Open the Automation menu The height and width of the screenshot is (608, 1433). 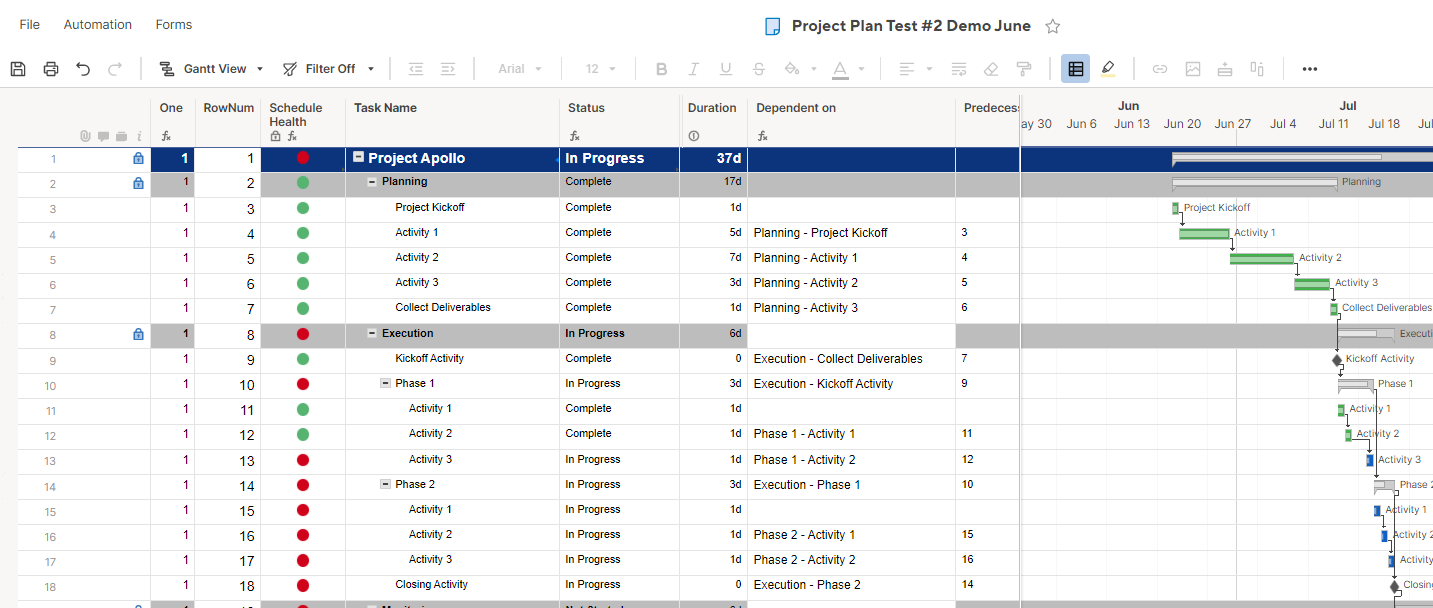click(97, 24)
